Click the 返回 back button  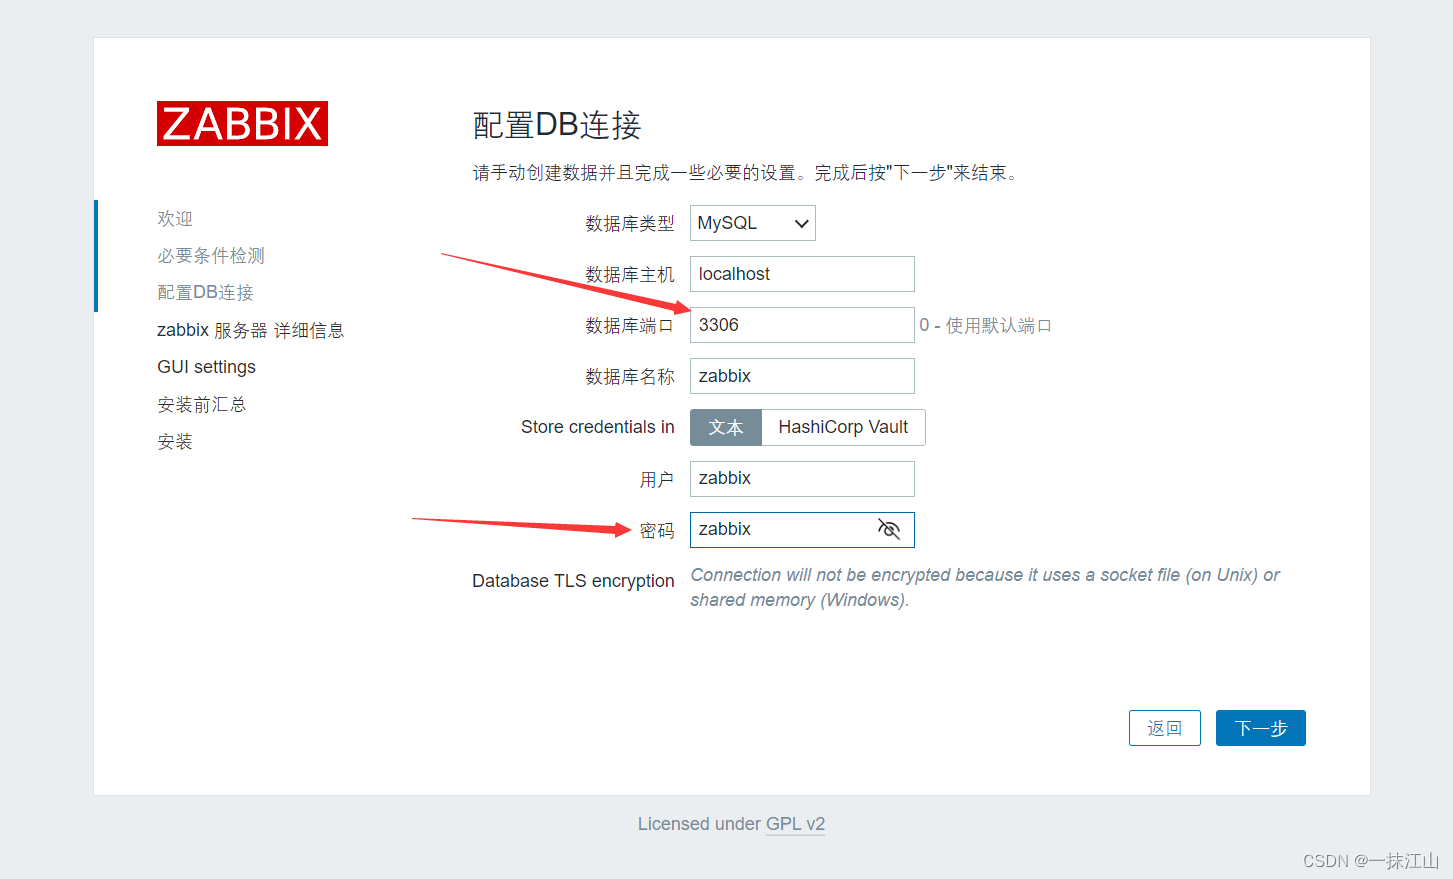(1165, 728)
